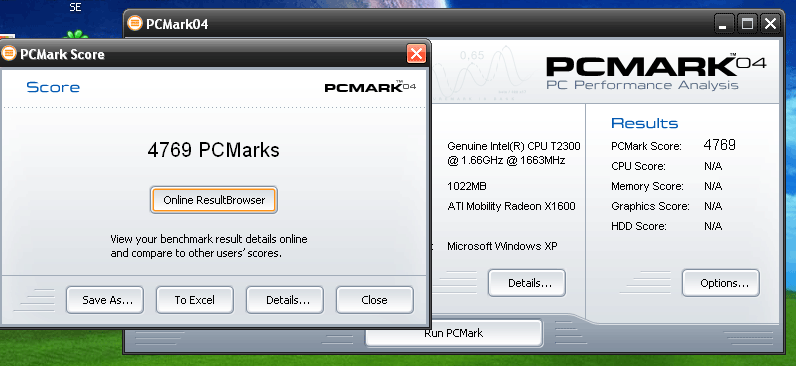The width and height of the screenshot is (796, 366).
Task: Start the benchmark with Run PCMark
Action: point(454,333)
